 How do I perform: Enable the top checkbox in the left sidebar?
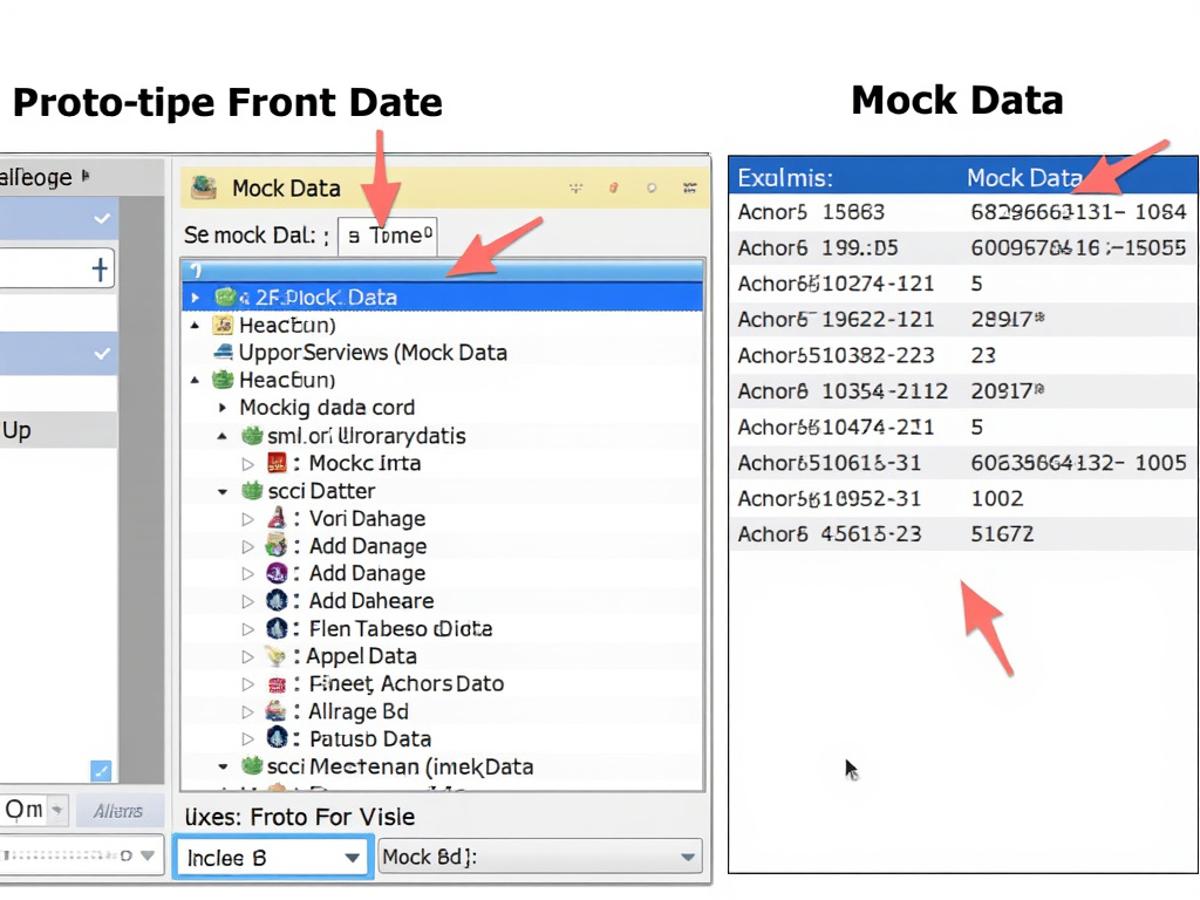100,218
